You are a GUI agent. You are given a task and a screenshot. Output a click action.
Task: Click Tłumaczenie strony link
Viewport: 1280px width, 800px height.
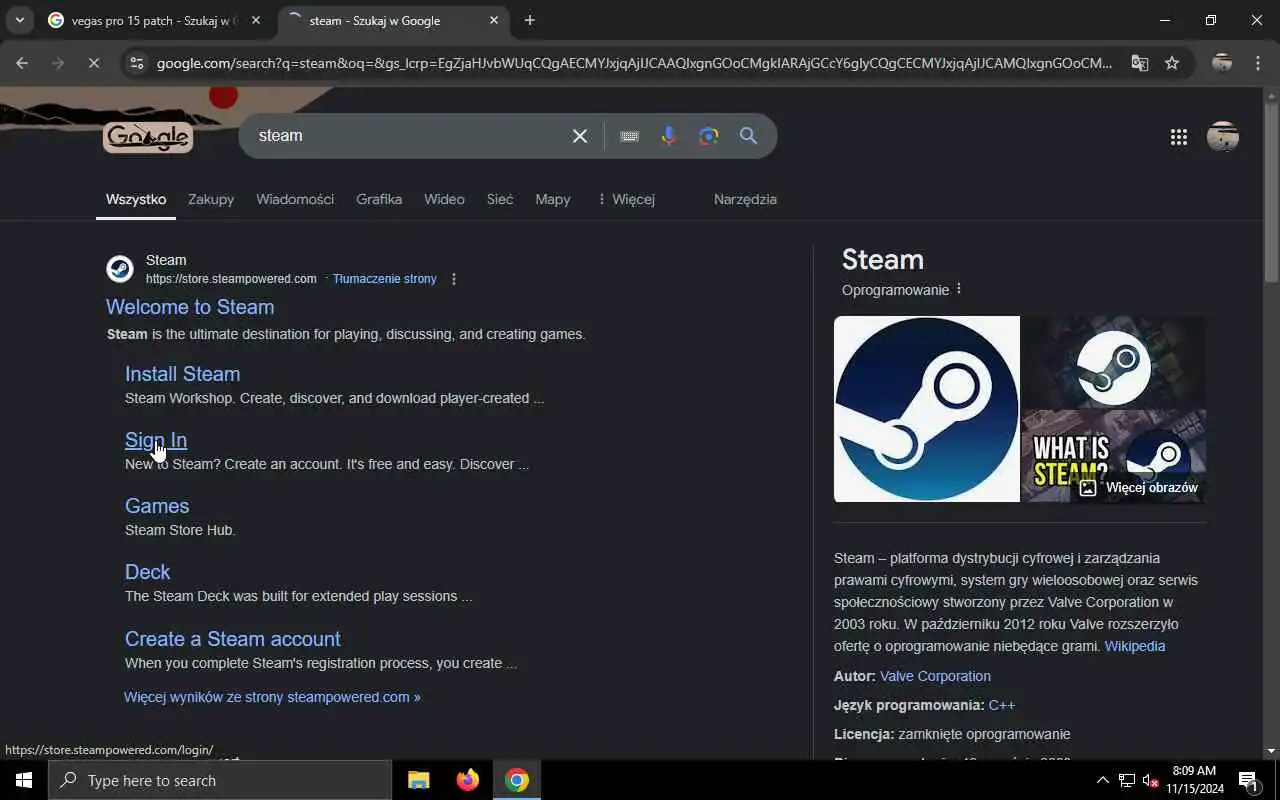(x=385, y=279)
